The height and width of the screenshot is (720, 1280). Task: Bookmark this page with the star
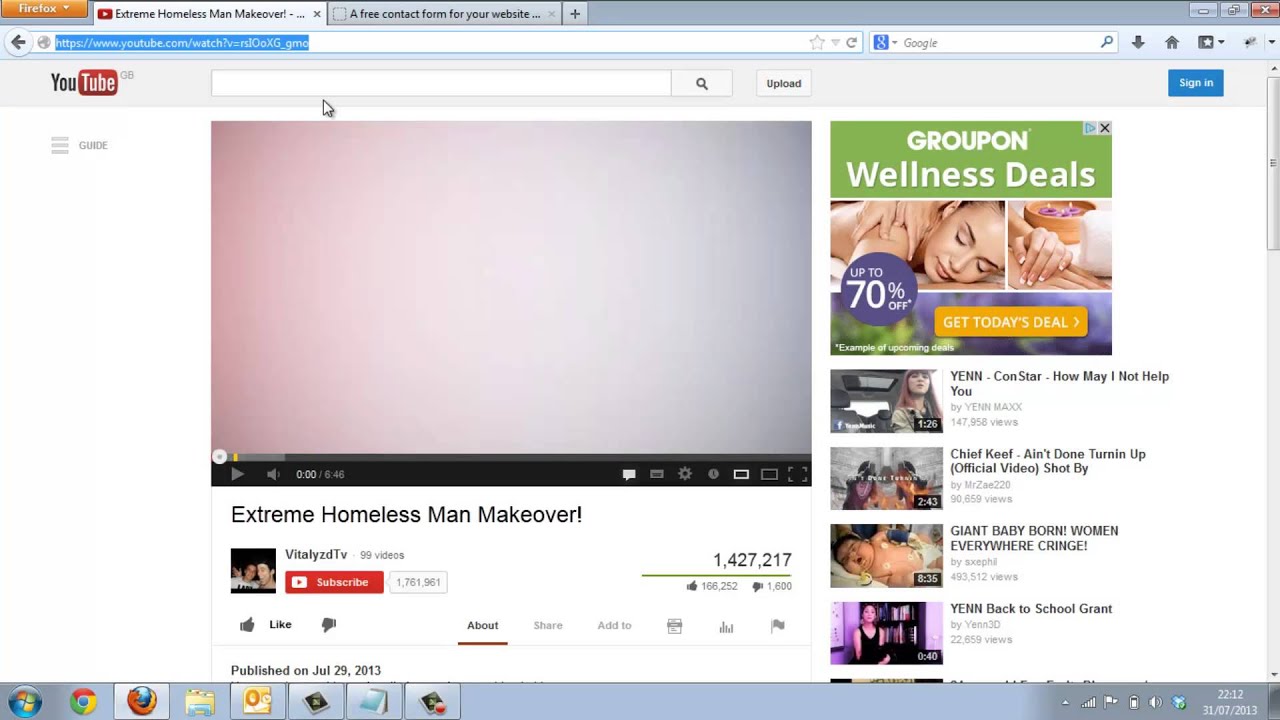[817, 43]
